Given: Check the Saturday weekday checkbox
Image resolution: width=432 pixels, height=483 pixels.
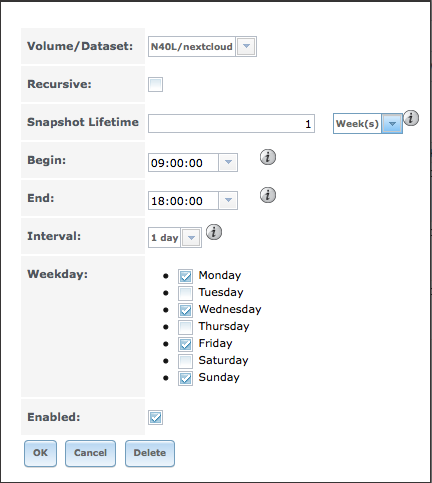Looking at the screenshot, I should pyautogui.click(x=185, y=361).
